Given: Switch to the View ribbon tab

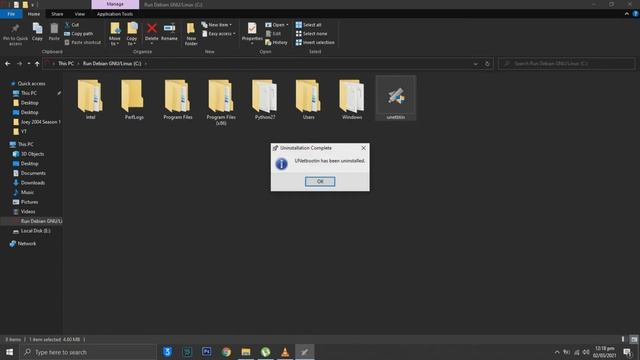Looking at the screenshot, I should pos(80,14).
